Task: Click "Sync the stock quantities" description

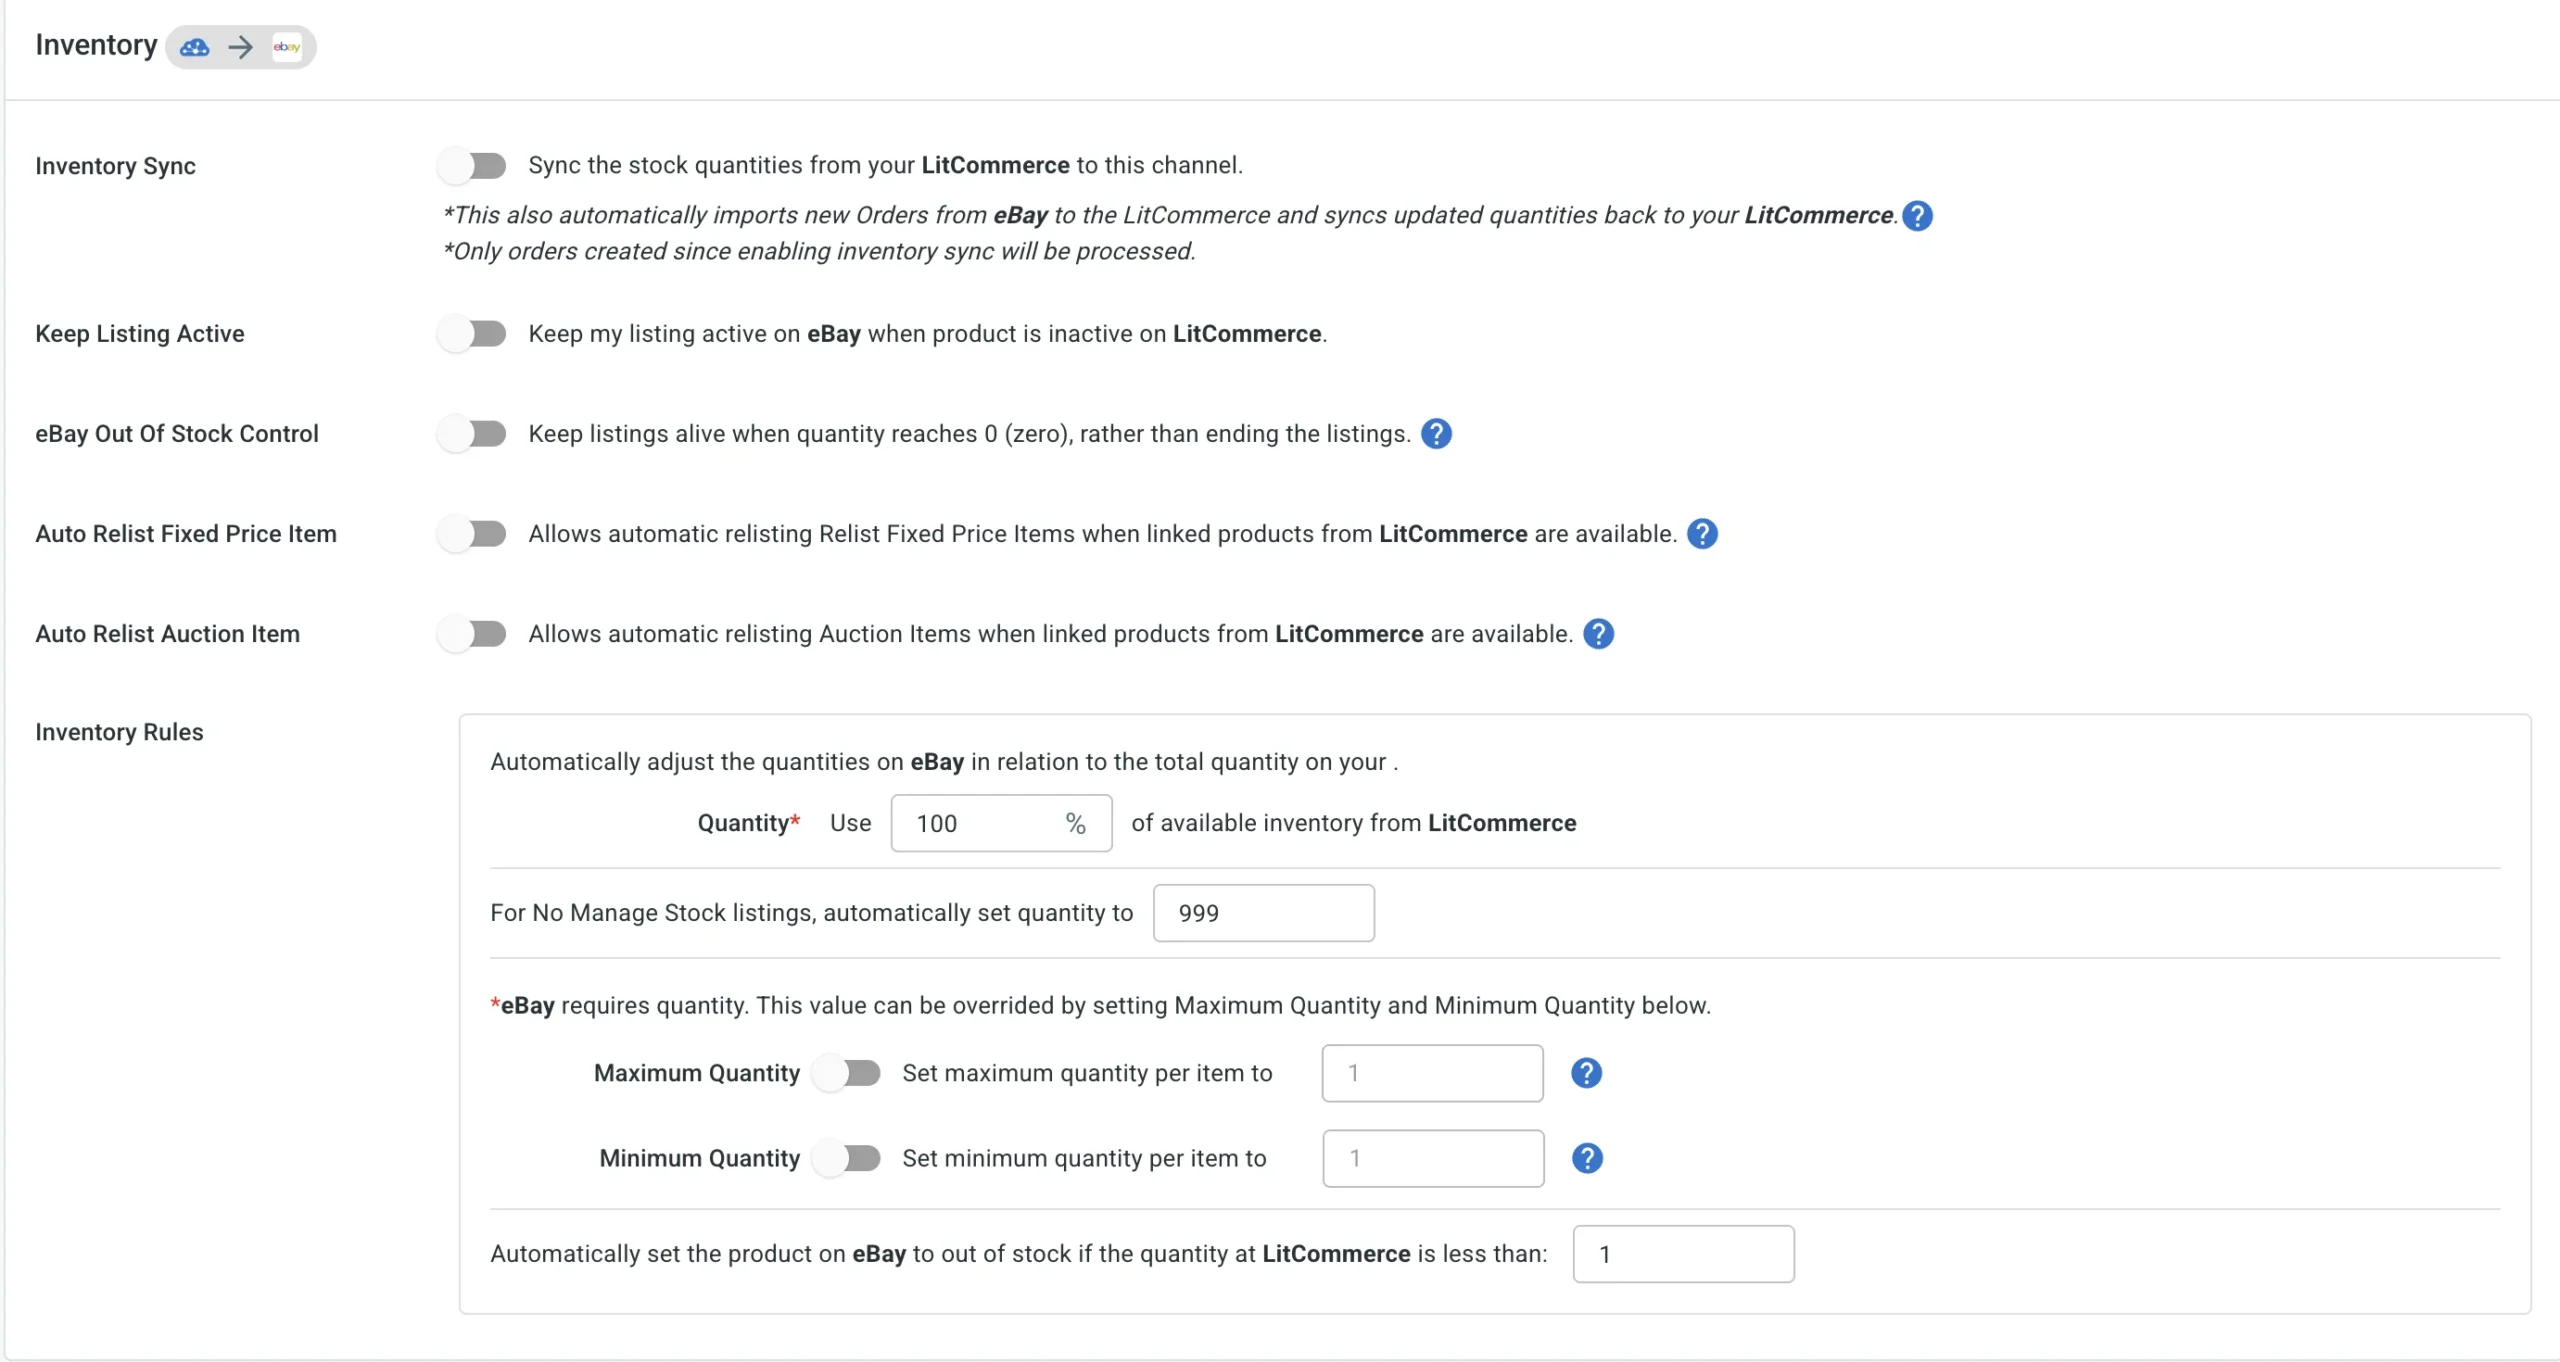Action: point(885,165)
